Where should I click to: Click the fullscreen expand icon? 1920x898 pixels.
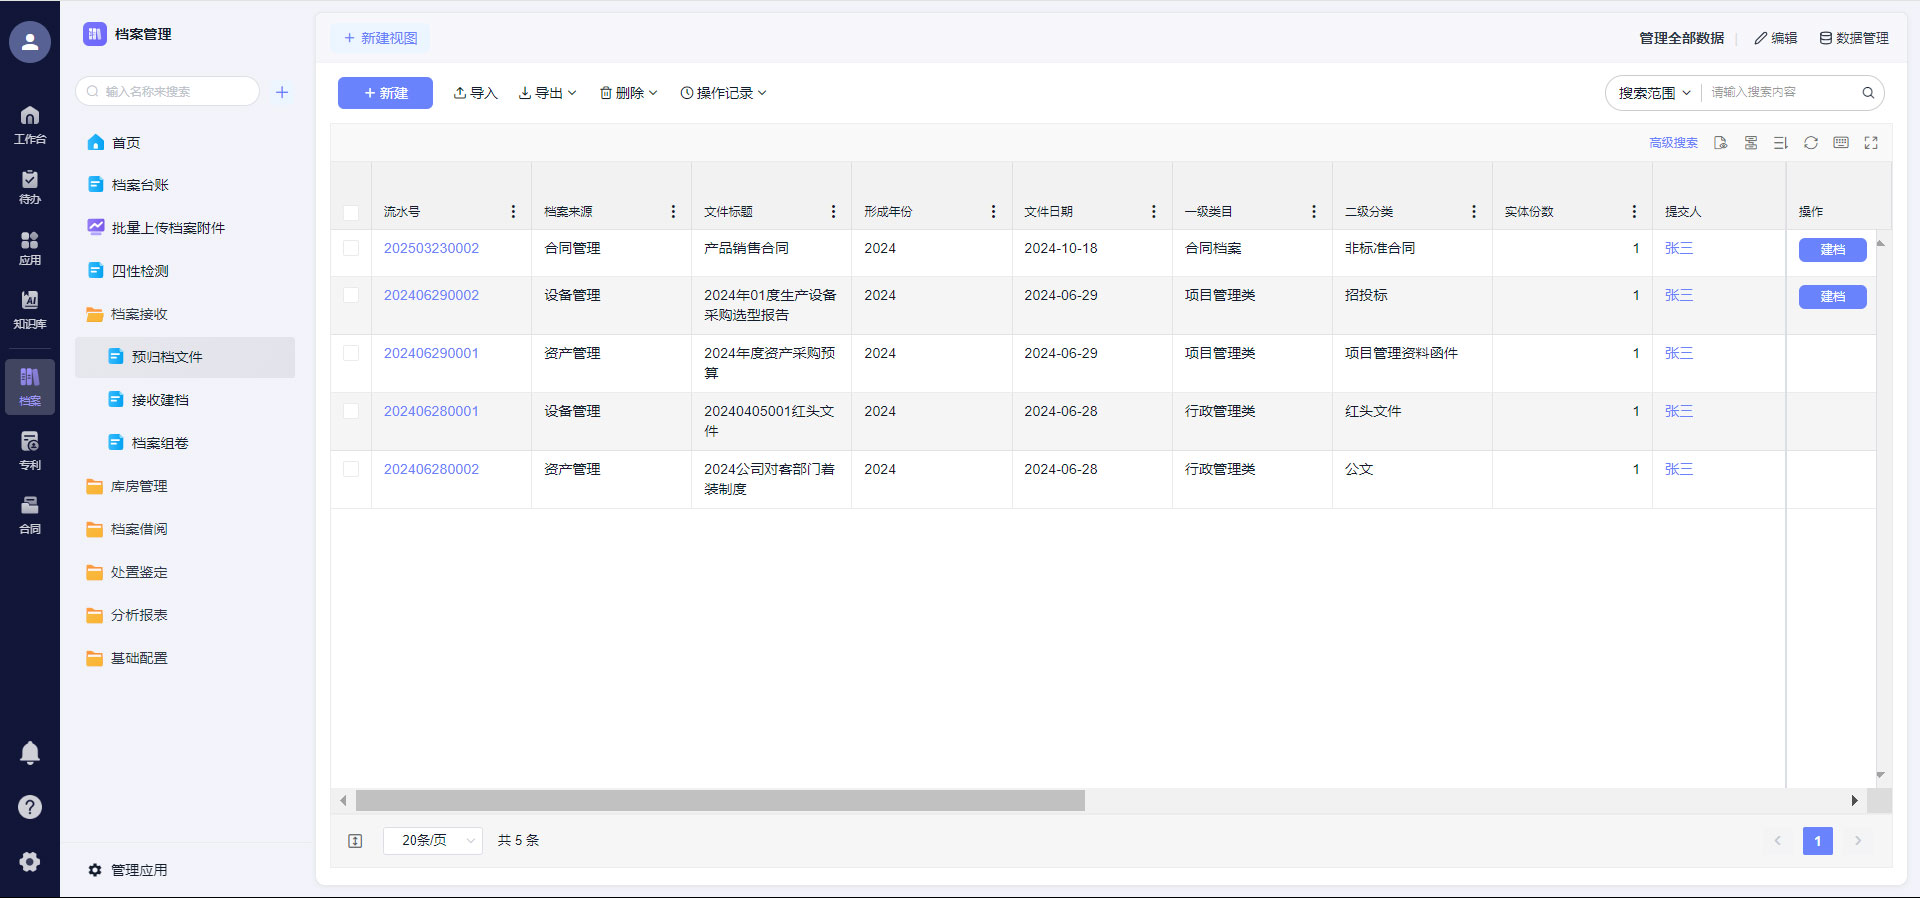point(1870,143)
